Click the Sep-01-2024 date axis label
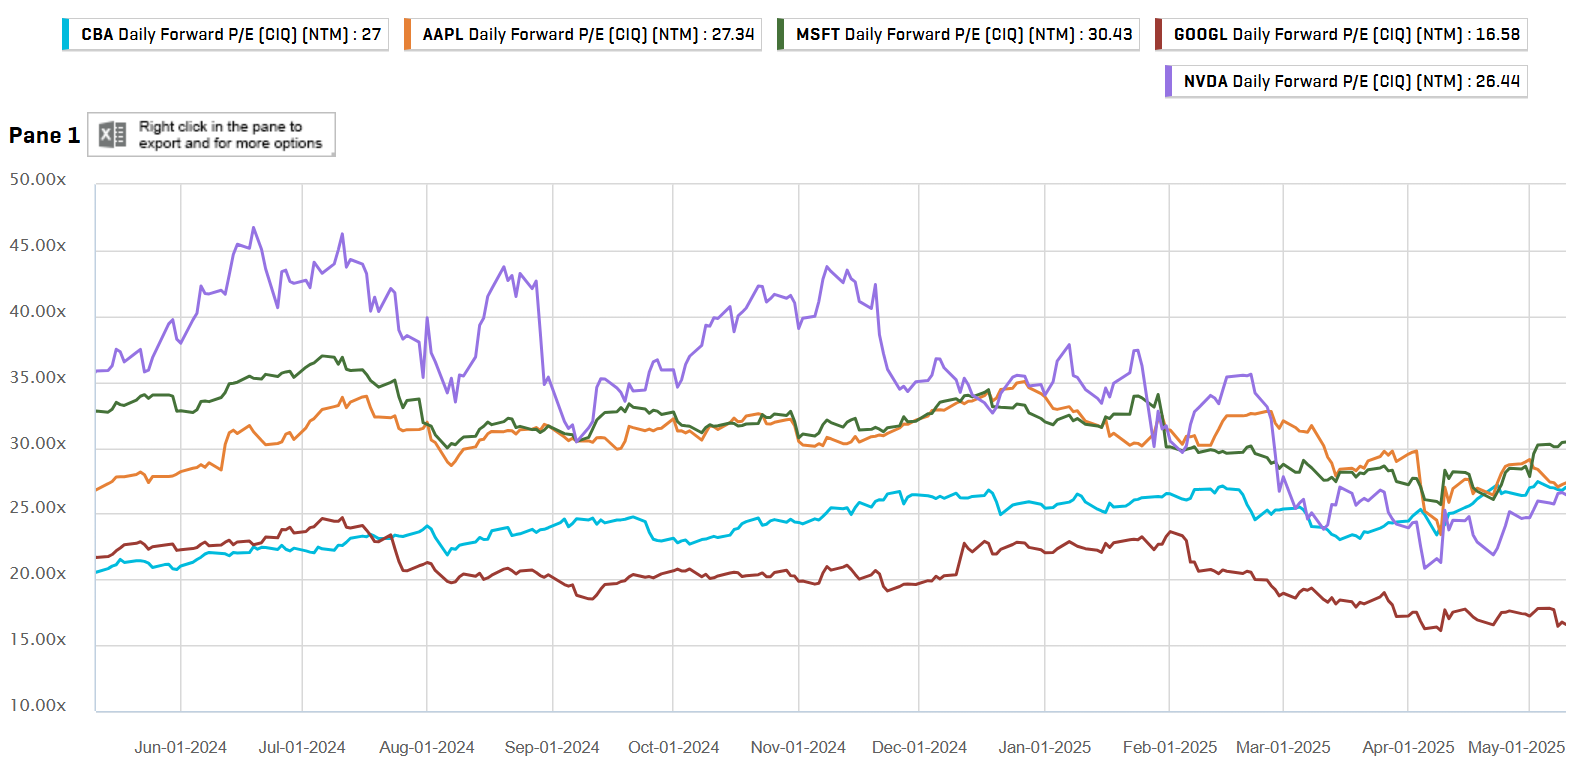The image size is (1579, 760). pos(552,747)
